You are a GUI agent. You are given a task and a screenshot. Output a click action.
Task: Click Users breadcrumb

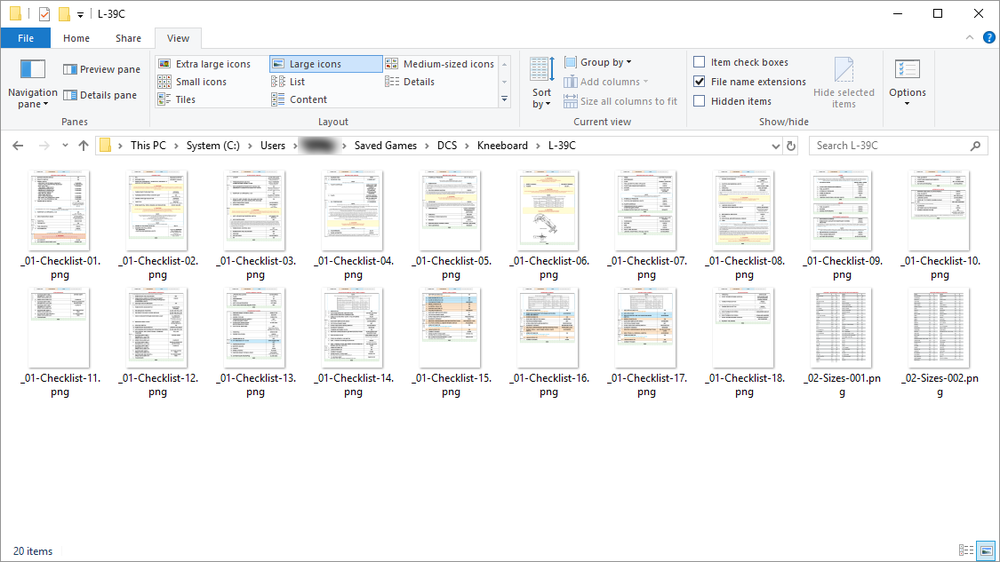(272, 145)
